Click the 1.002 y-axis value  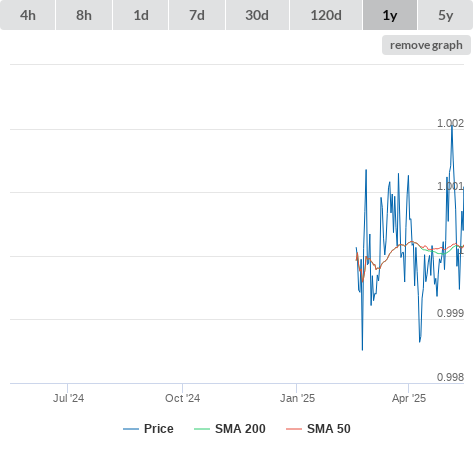[450, 123]
